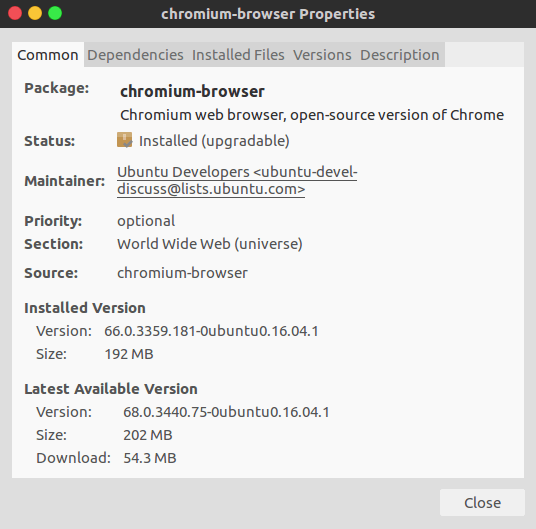Click the installed package status icon
Viewport: 536px width, 529px height.
coord(124,140)
